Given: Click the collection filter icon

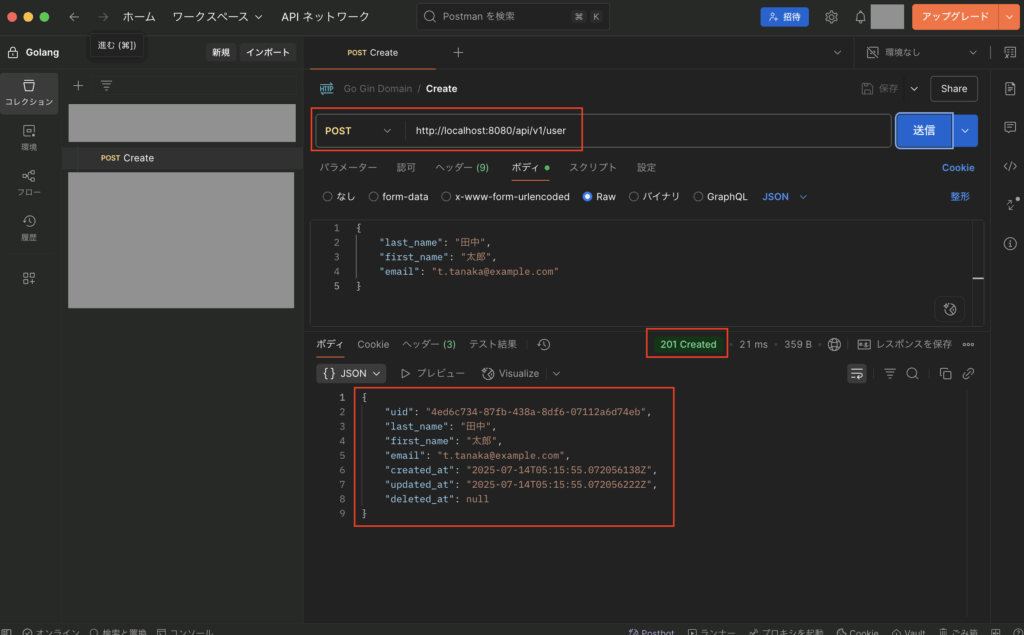Looking at the screenshot, I should pyautogui.click(x=106, y=86).
